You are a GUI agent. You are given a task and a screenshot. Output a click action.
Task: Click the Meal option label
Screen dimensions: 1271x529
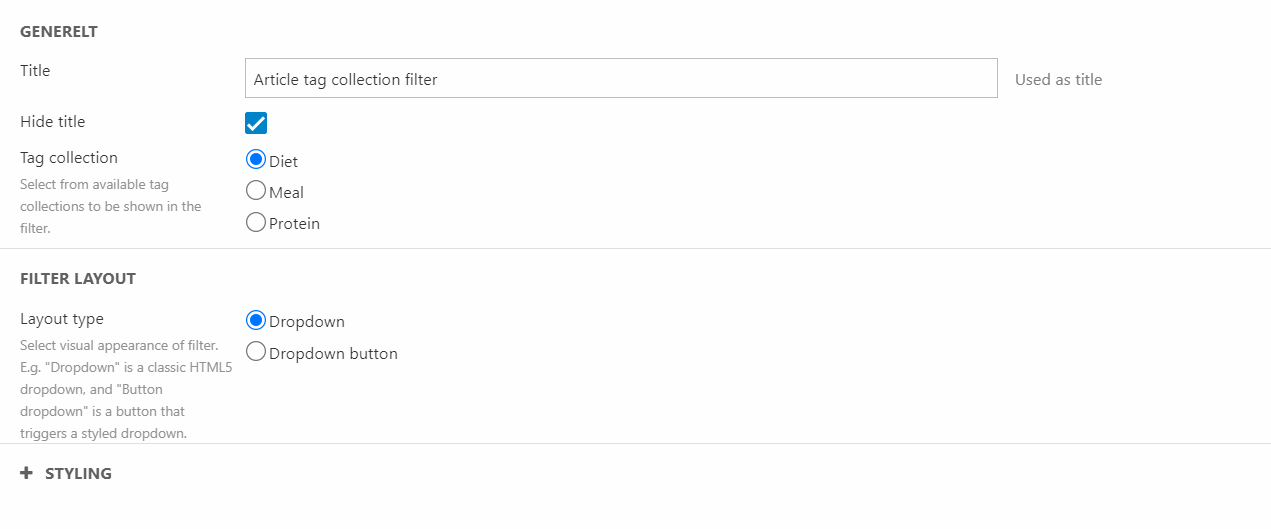pos(286,193)
